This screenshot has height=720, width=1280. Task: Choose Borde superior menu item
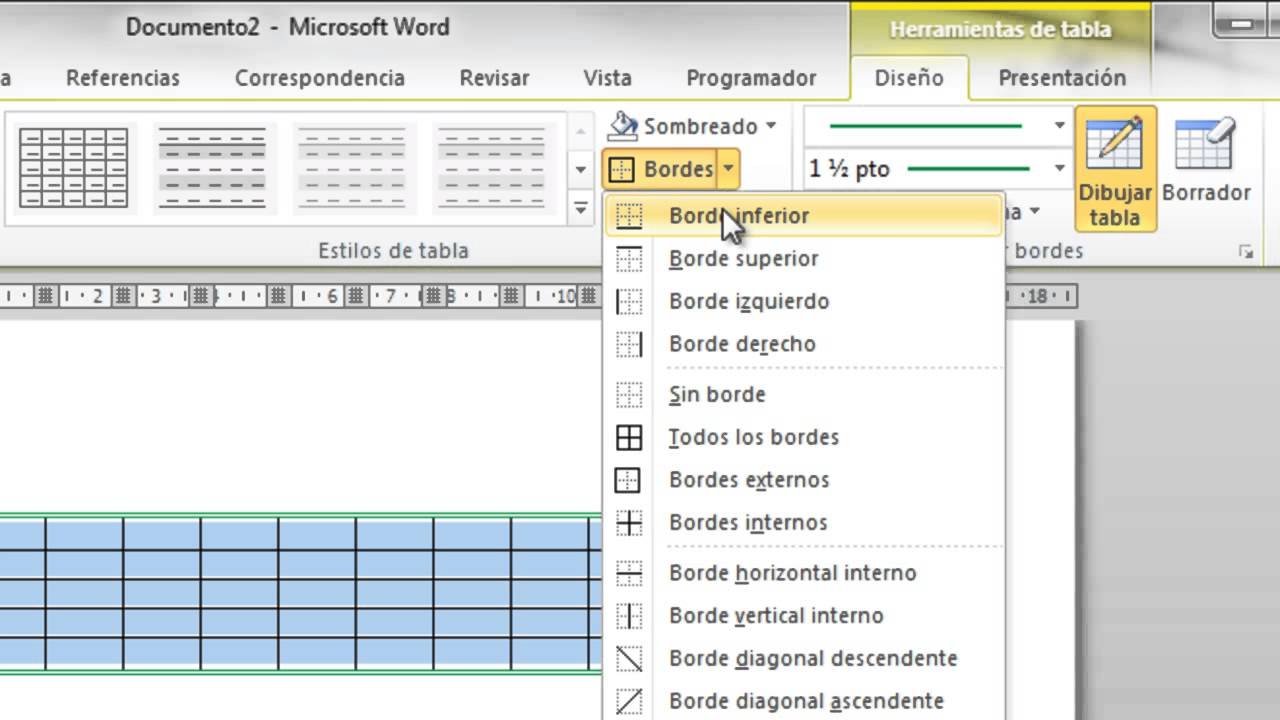point(804,258)
